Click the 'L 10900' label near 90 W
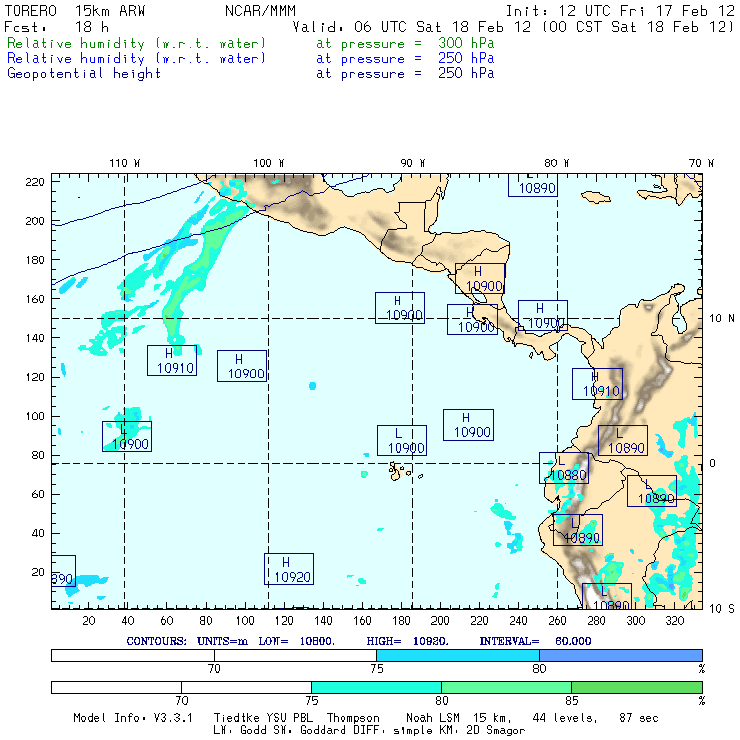The width and height of the screenshot is (740, 740). coord(402,440)
